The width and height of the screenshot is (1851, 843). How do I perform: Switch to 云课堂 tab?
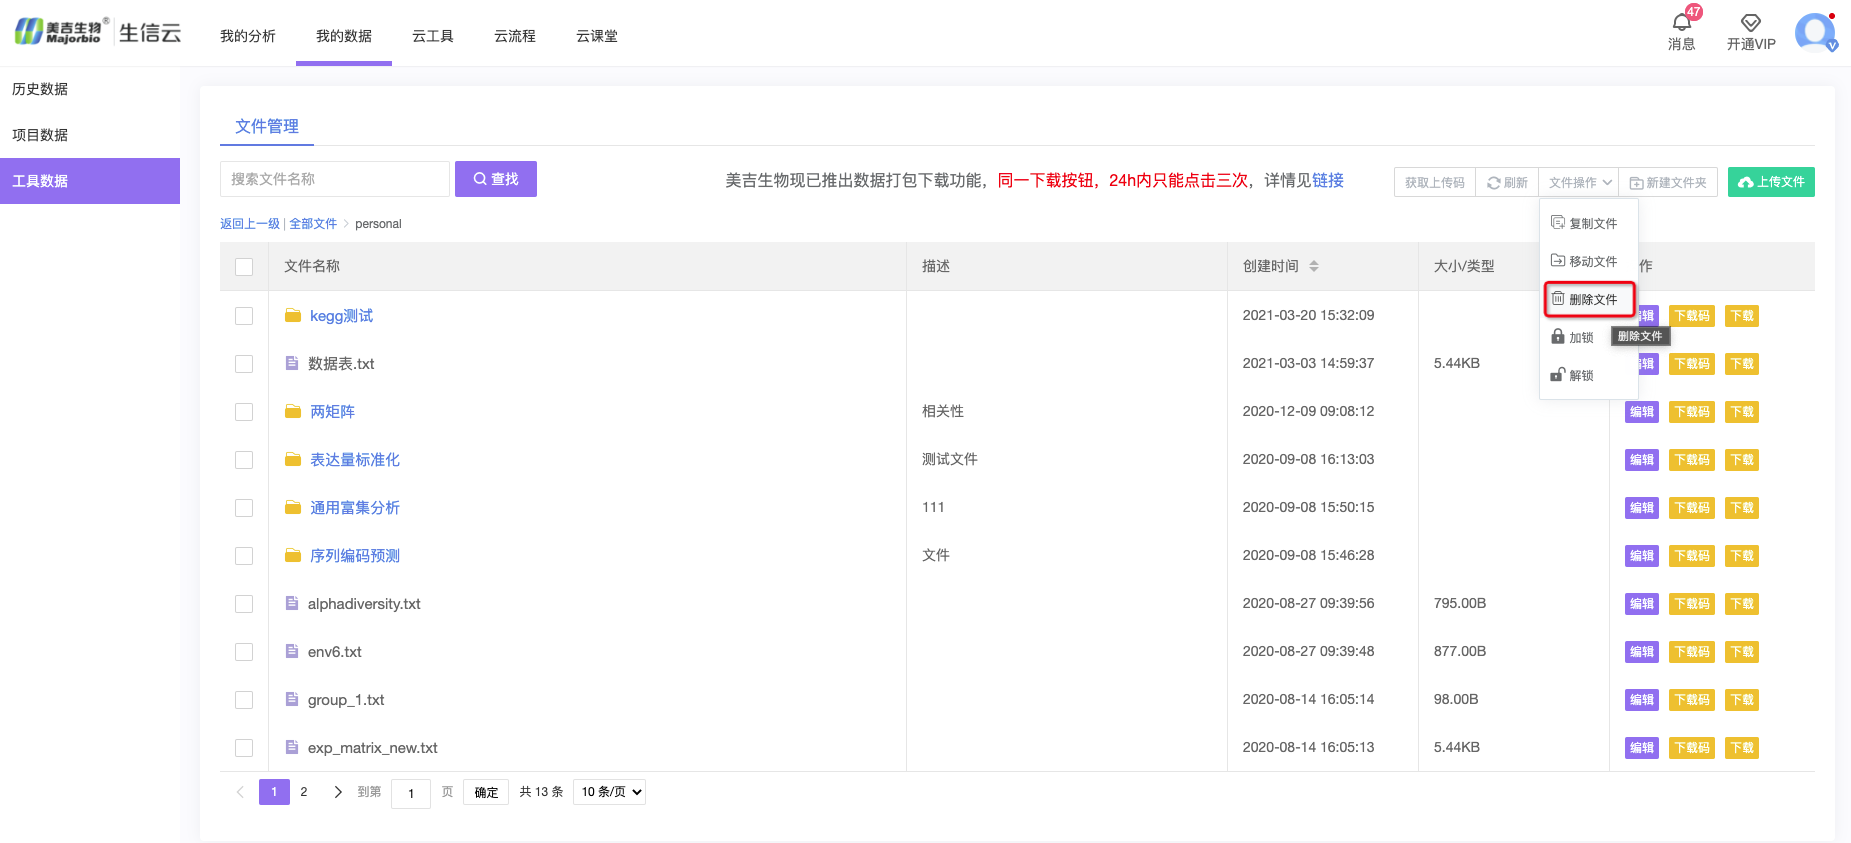coord(597,36)
